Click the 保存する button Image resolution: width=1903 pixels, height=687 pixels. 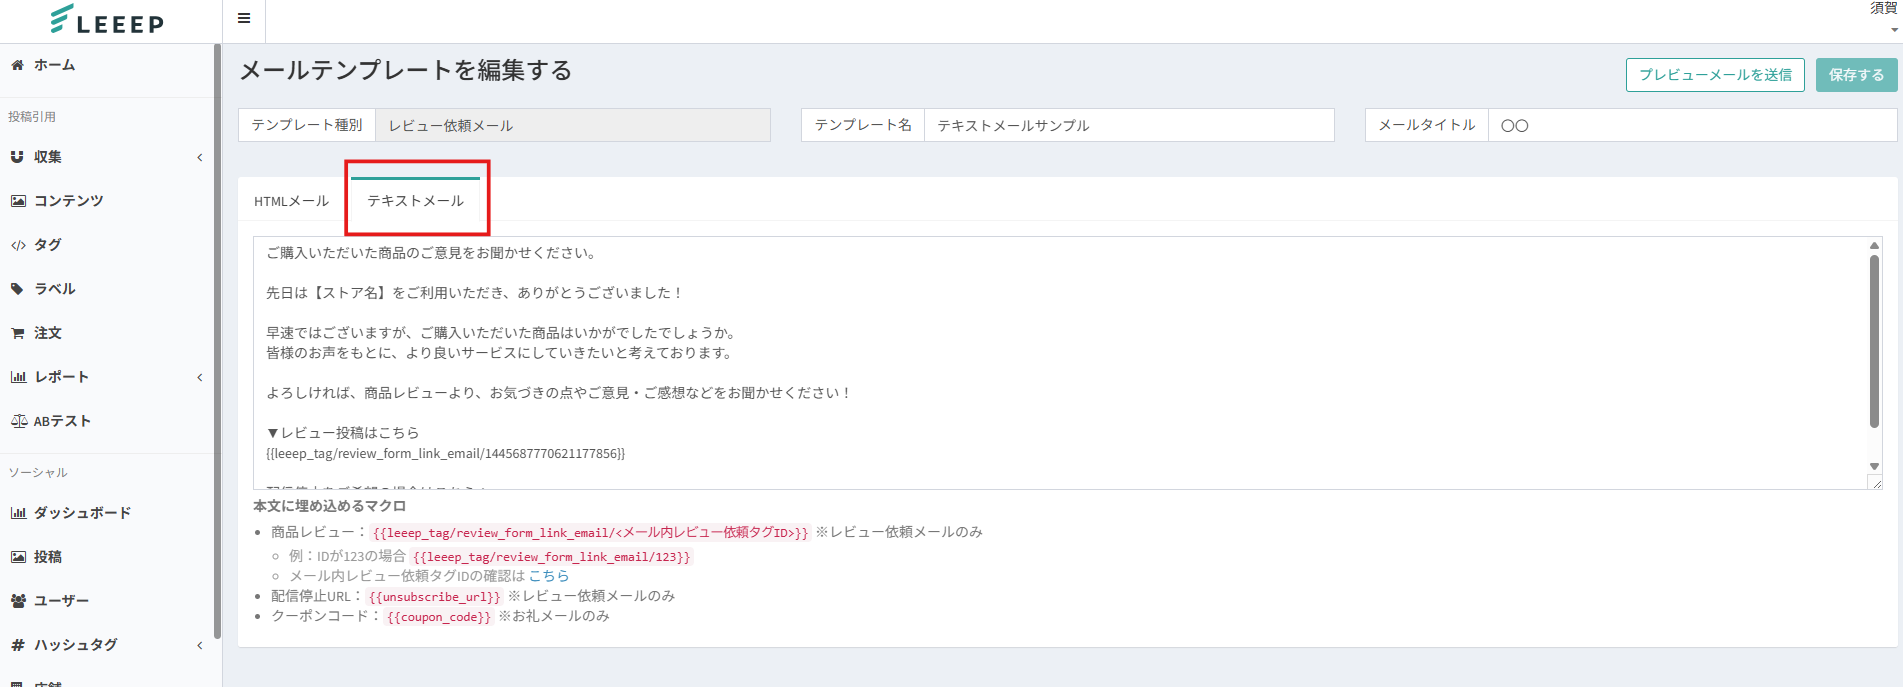click(1856, 75)
